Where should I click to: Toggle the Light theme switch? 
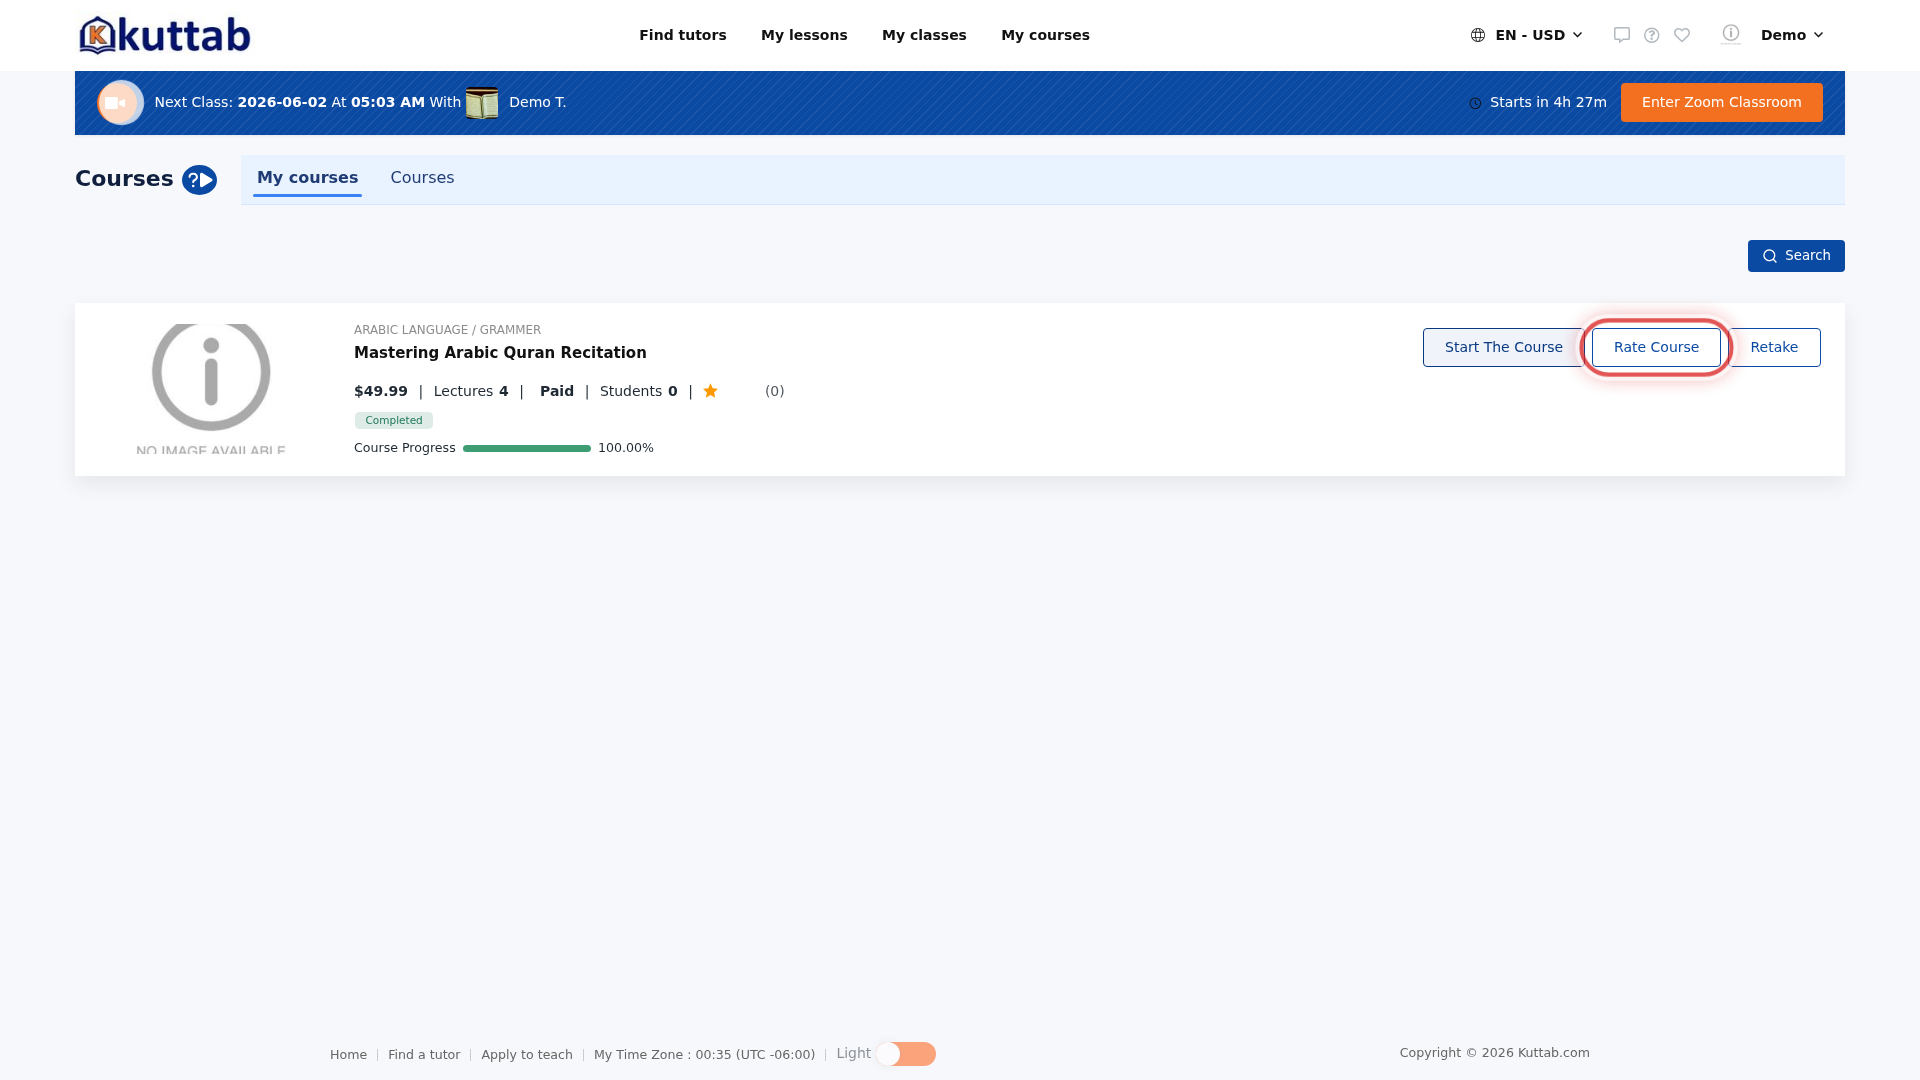click(906, 1054)
